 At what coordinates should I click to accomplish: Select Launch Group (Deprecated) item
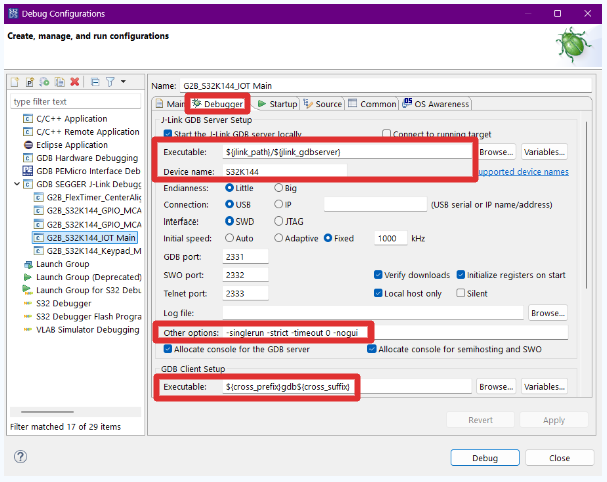click(88, 277)
